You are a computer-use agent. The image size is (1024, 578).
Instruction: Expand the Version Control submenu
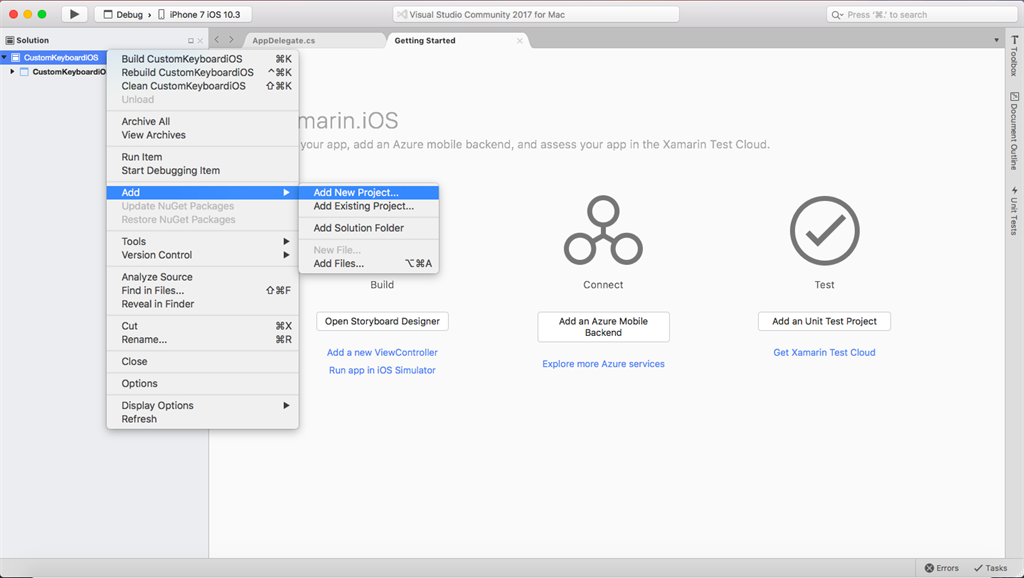click(x=202, y=255)
